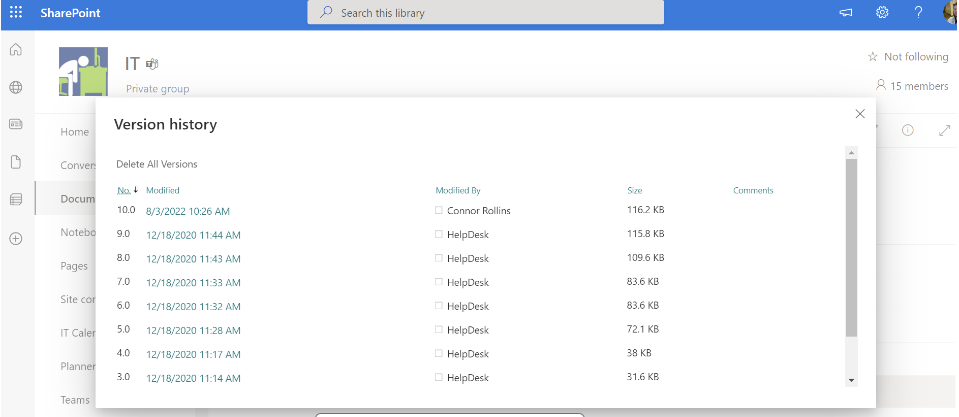The height and width of the screenshot is (417, 959).
Task: Click presence box for version 5.0 HelpDesk
Action: [439, 330]
